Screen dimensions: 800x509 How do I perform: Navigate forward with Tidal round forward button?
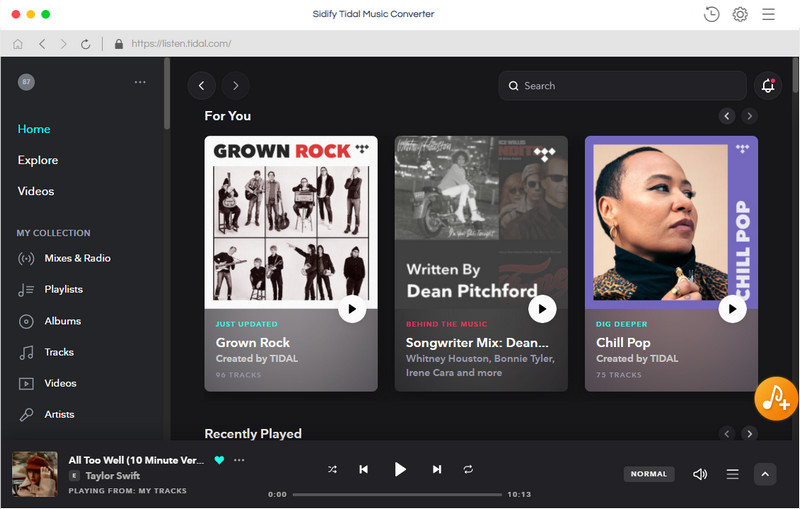click(x=235, y=86)
